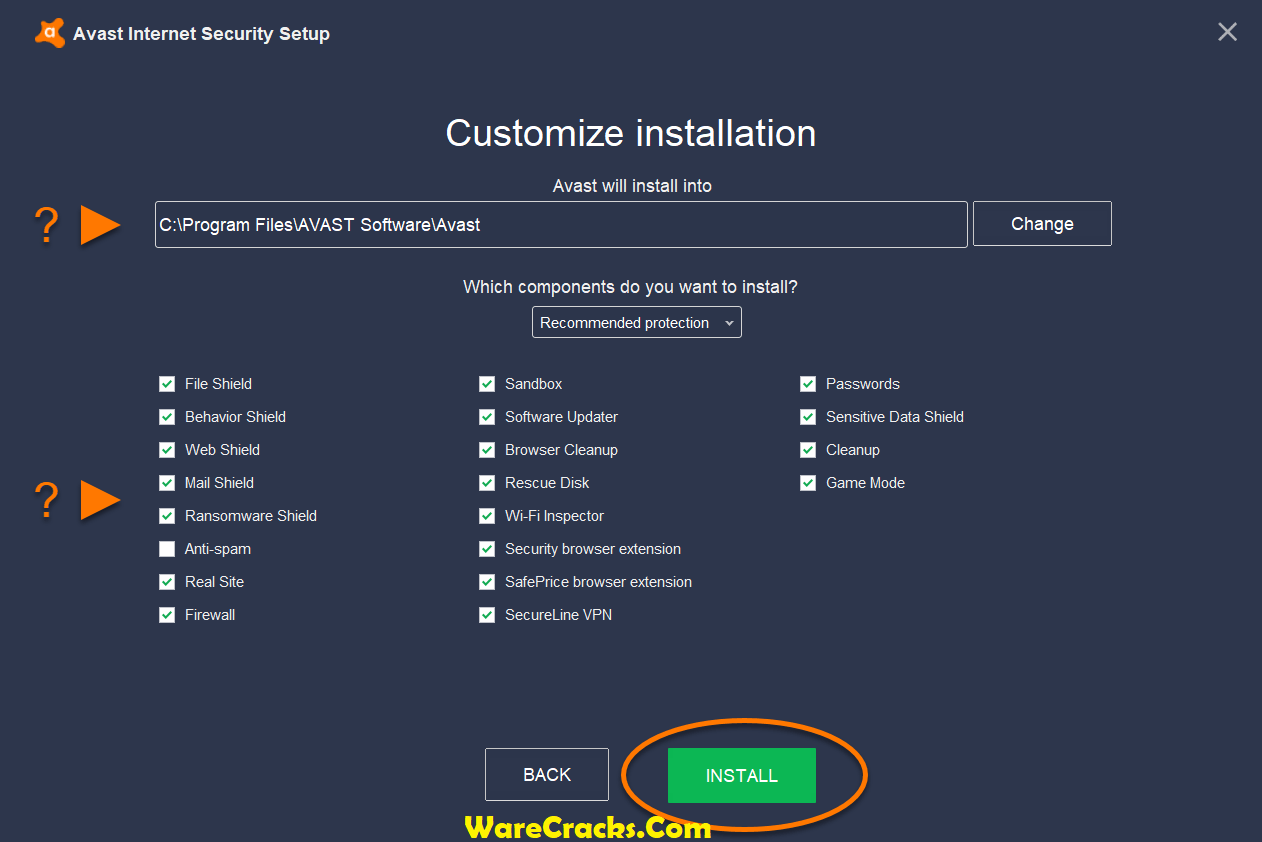The height and width of the screenshot is (842, 1262).
Task: Uncheck File Shield checkbox
Action: pos(167,384)
